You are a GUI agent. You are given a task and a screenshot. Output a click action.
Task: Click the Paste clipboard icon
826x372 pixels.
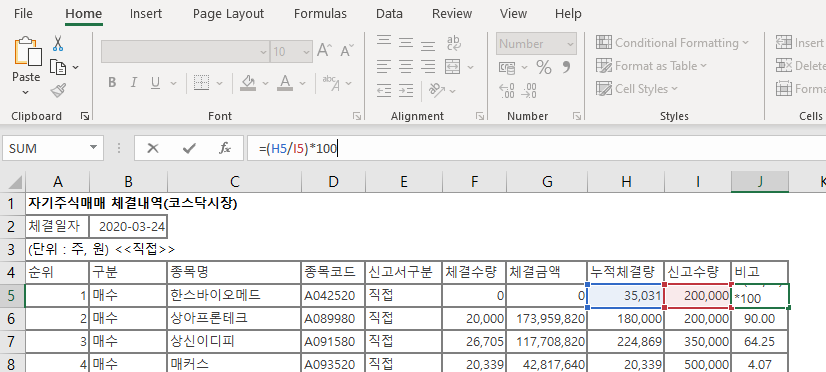(27, 52)
